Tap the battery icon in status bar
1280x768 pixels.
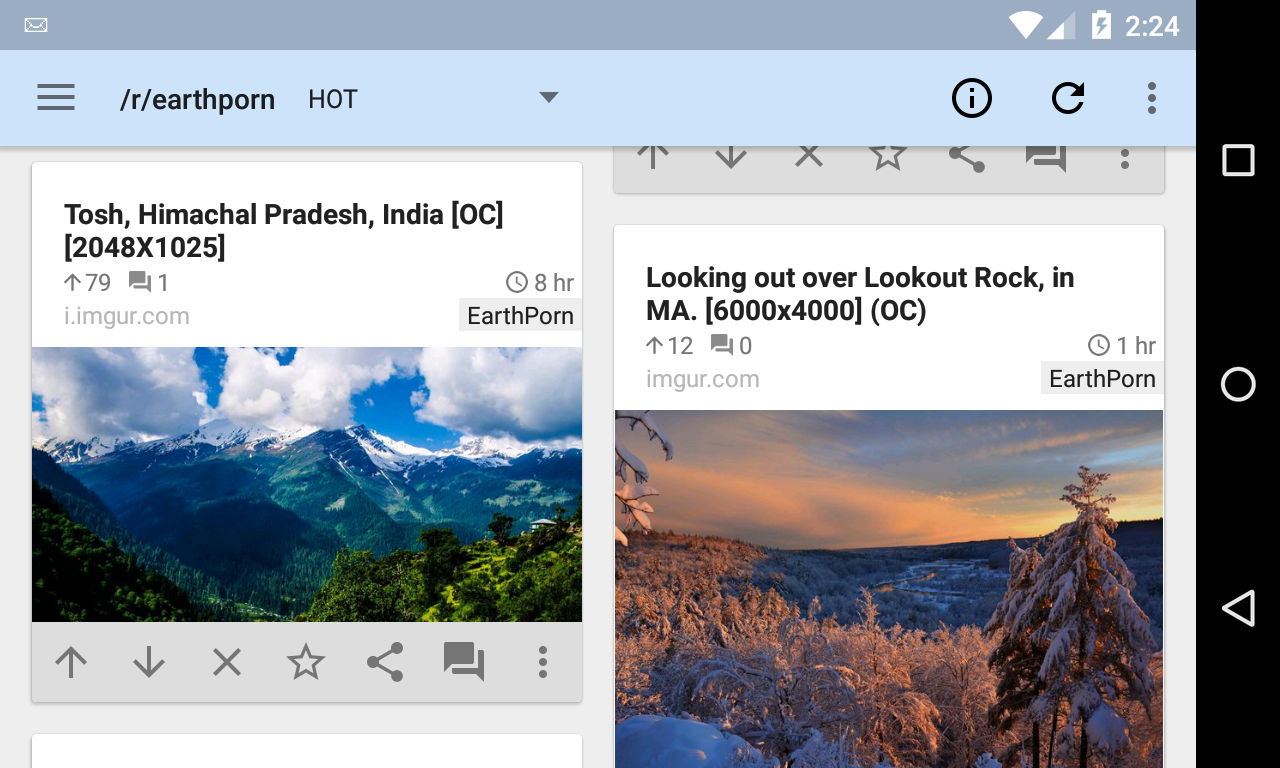click(x=1101, y=25)
